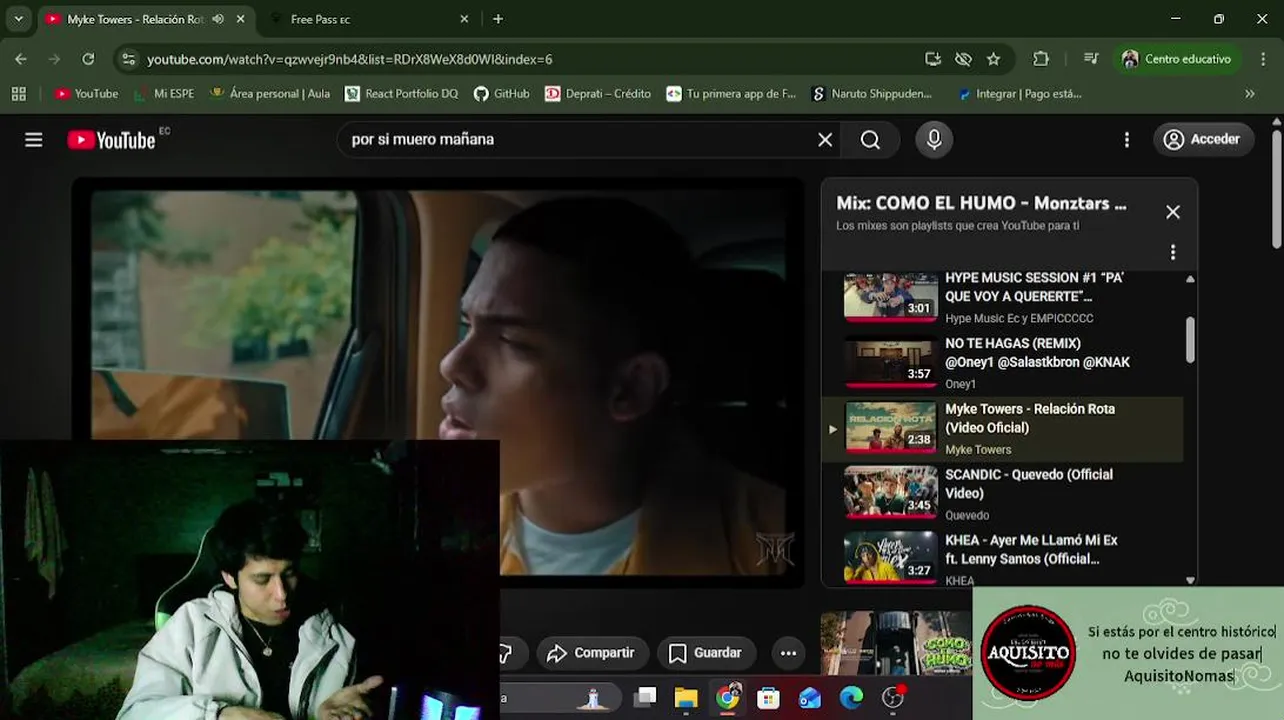Expand hidden bookmarks double chevron

tap(1249, 94)
